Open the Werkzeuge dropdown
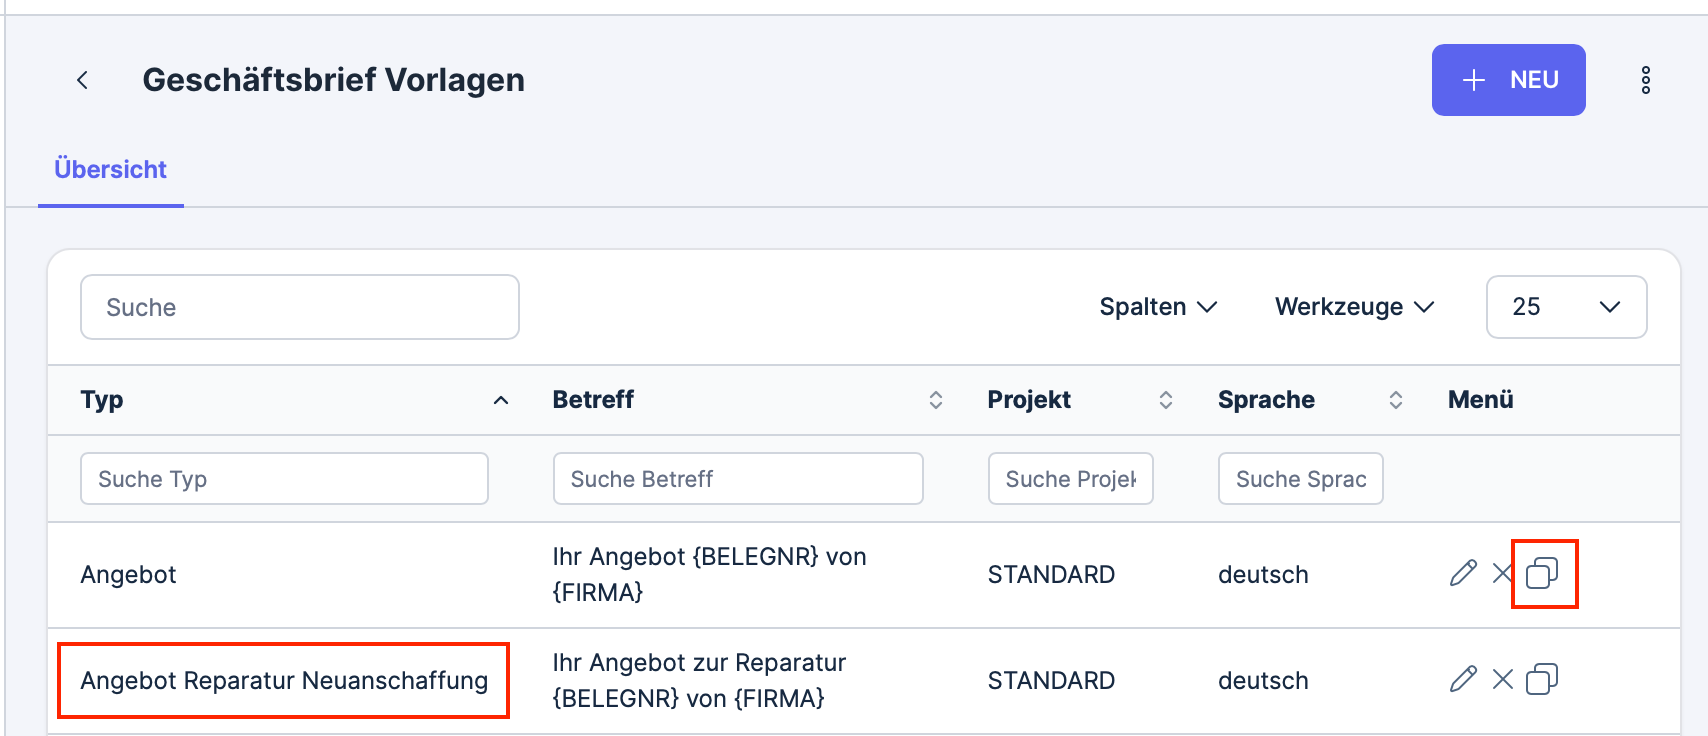The width and height of the screenshot is (1708, 736). pos(1355,307)
